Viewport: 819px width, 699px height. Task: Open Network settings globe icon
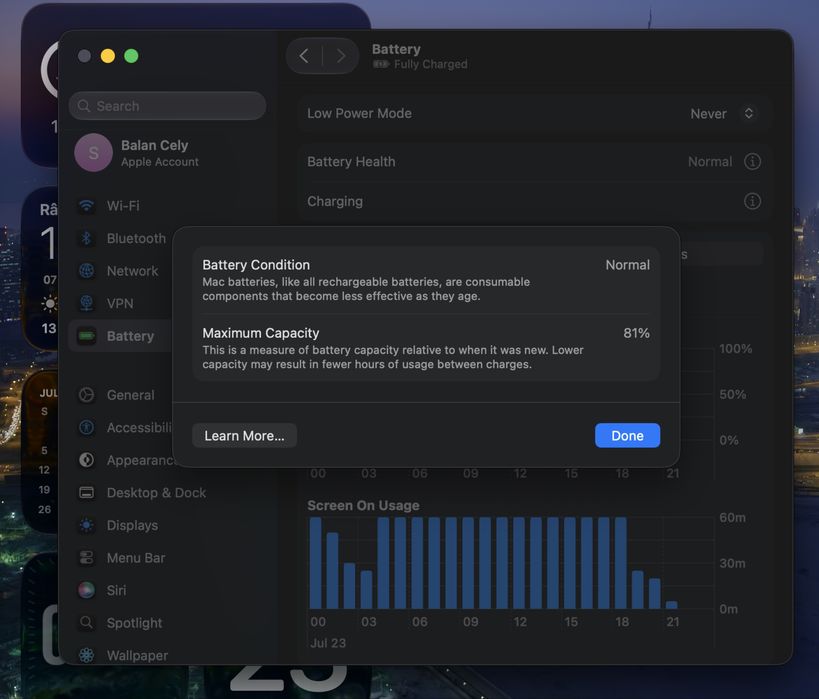pos(86,271)
